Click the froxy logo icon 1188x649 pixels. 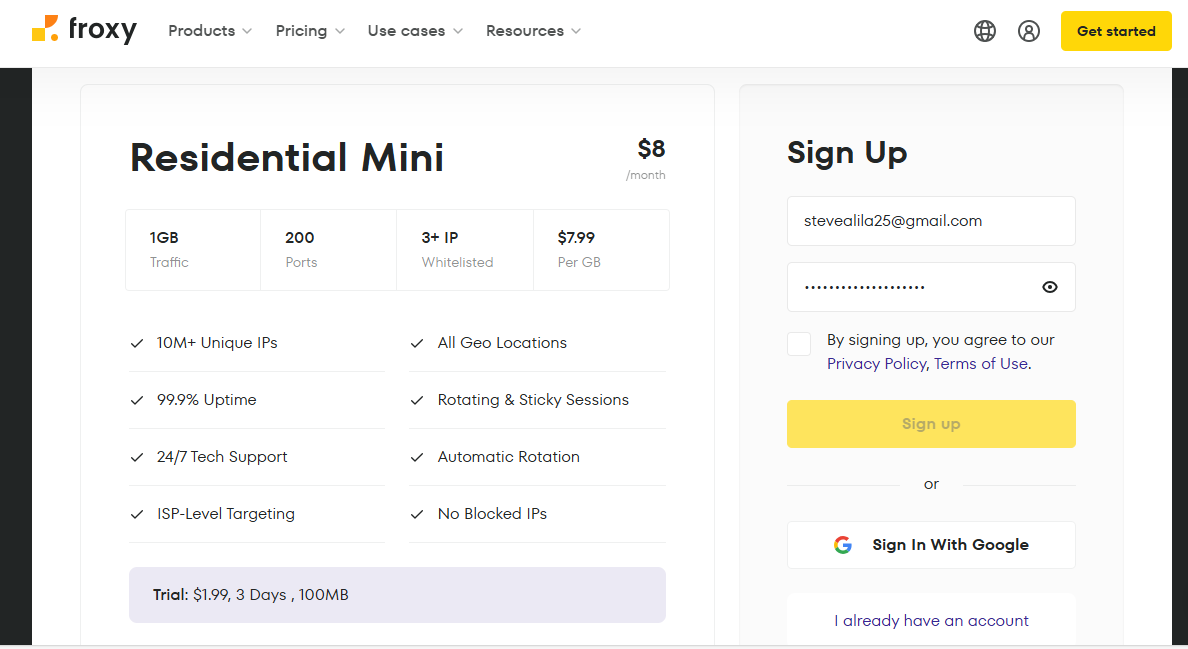coord(45,30)
